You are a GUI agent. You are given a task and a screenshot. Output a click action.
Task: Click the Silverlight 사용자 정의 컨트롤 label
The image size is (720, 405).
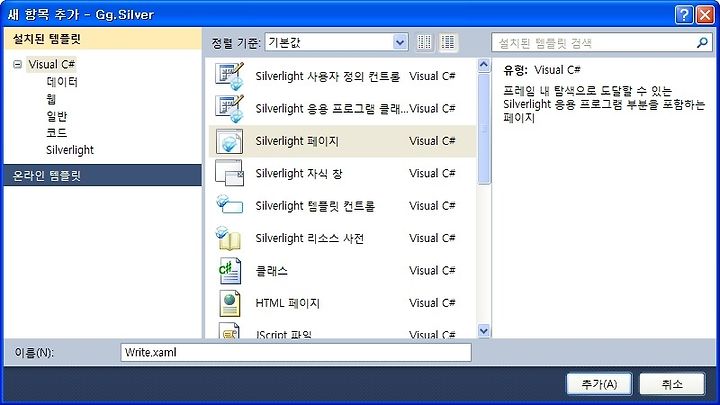(x=328, y=76)
